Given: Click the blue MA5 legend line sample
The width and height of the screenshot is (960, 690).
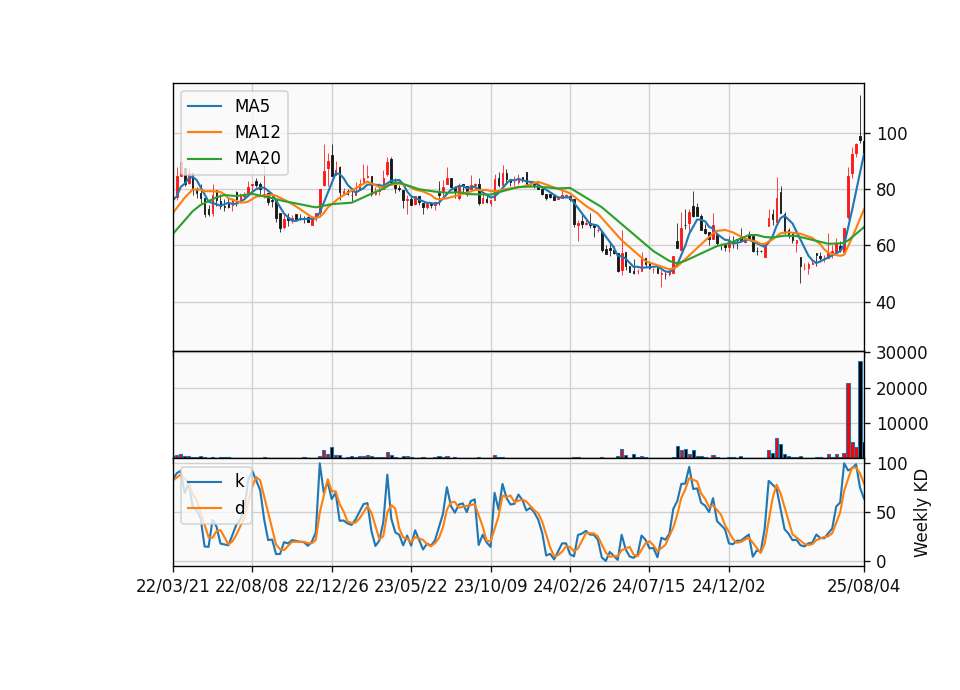Looking at the screenshot, I should click(x=204, y=107).
